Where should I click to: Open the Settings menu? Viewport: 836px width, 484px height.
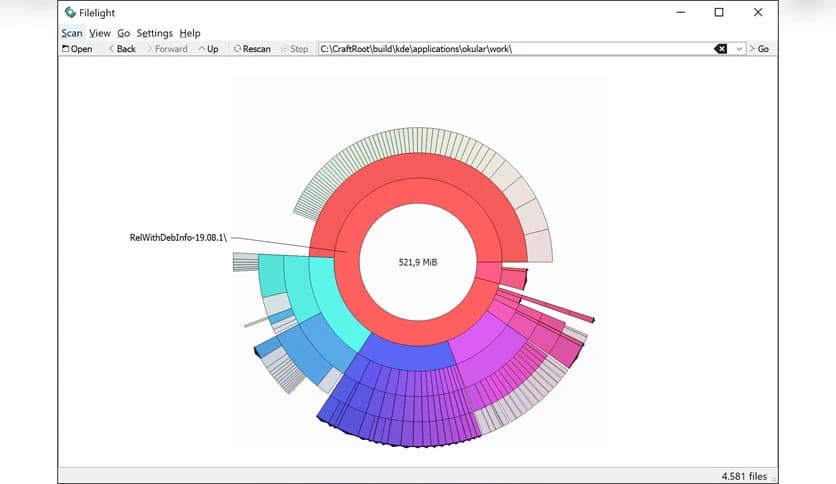[x=154, y=33]
